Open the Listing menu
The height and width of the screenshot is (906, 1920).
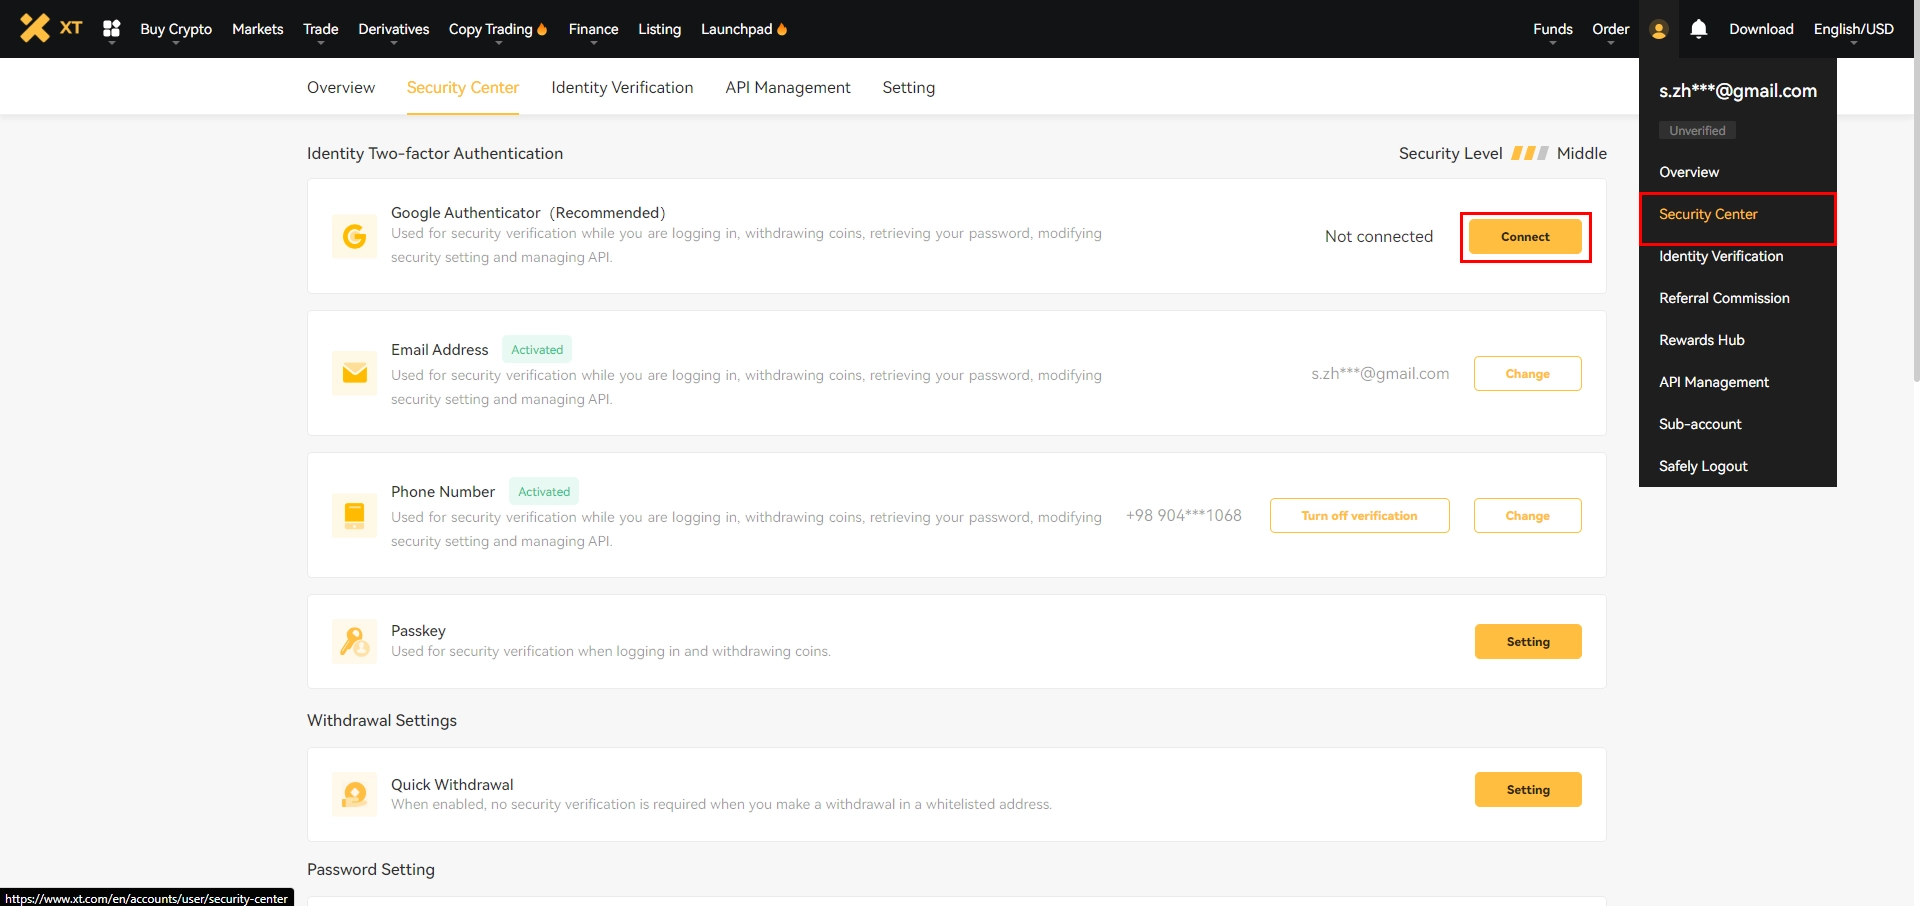(660, 29)
